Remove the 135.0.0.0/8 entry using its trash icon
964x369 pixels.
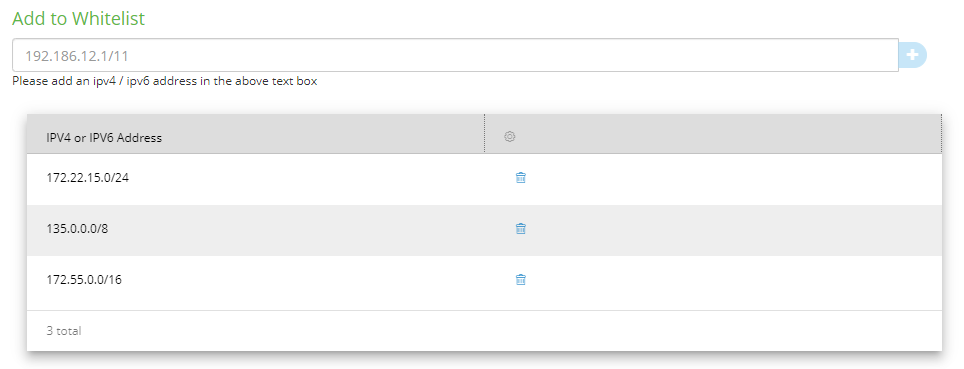pyautogui.click(x=521, y=229)
